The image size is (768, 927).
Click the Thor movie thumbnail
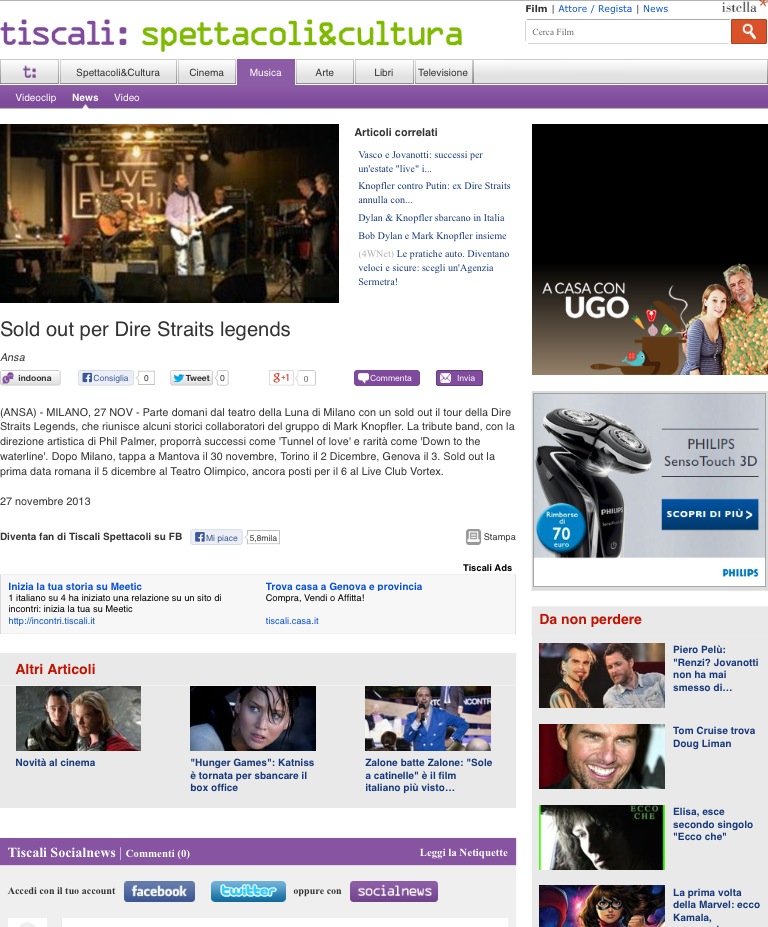(78, 718)
